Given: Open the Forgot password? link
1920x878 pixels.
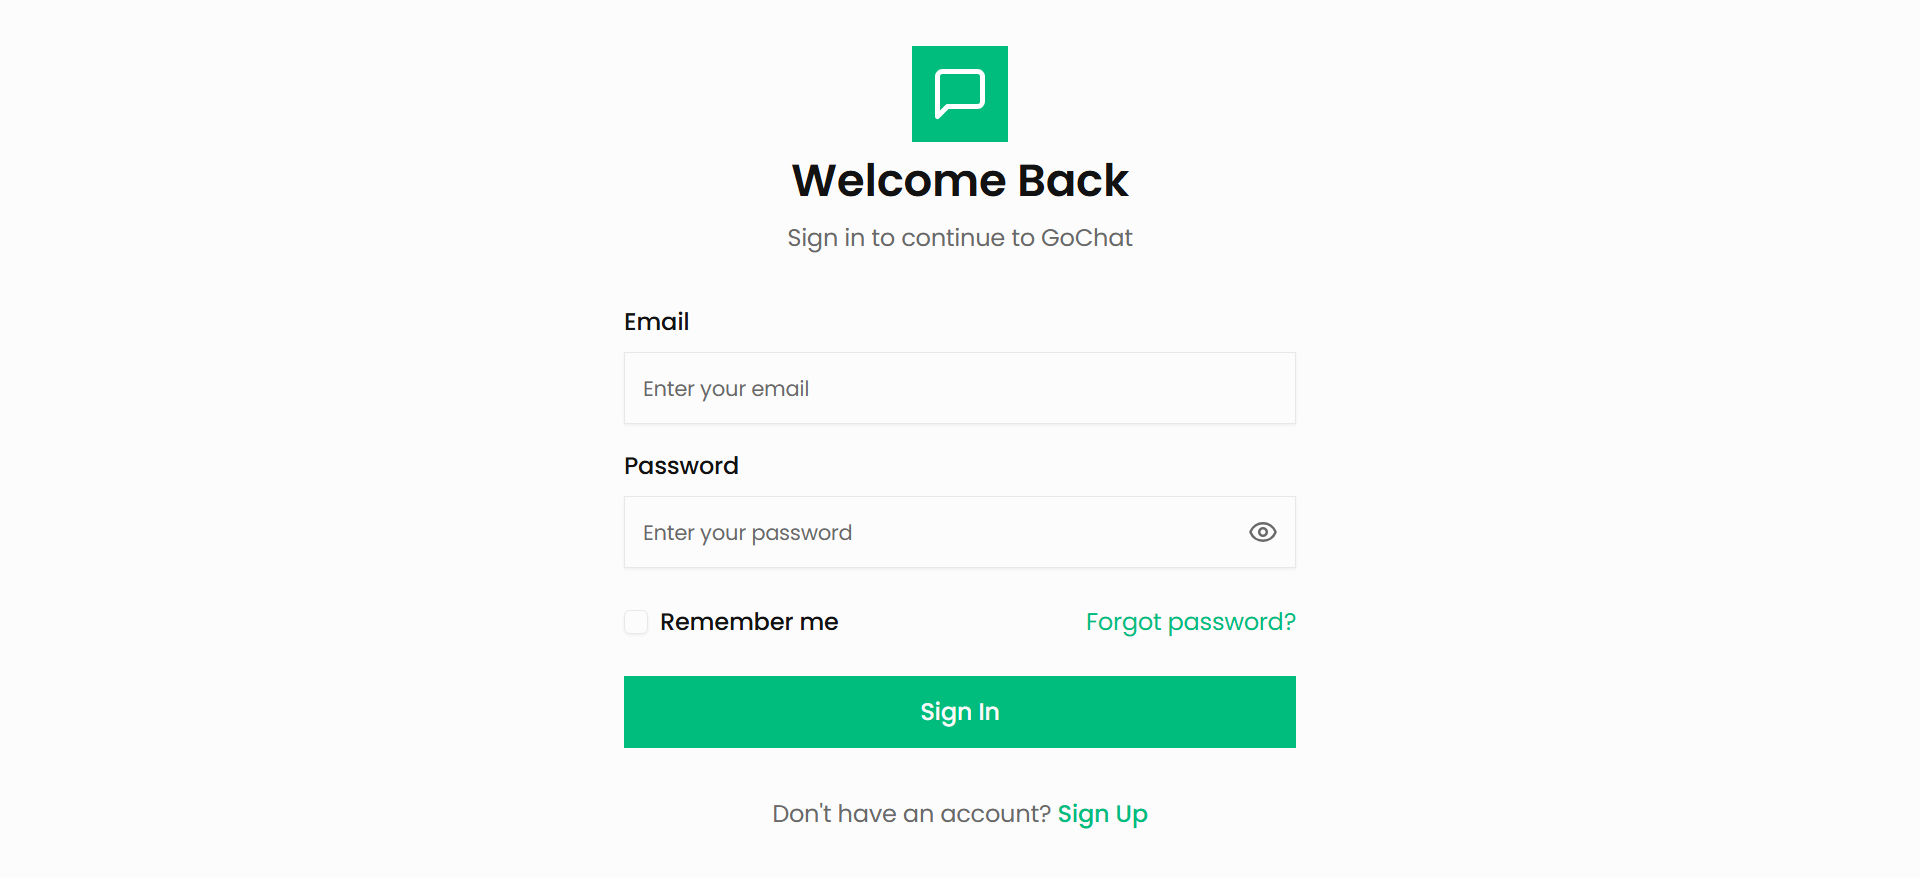Looking at the screenshot, I should pos(1190,622).
